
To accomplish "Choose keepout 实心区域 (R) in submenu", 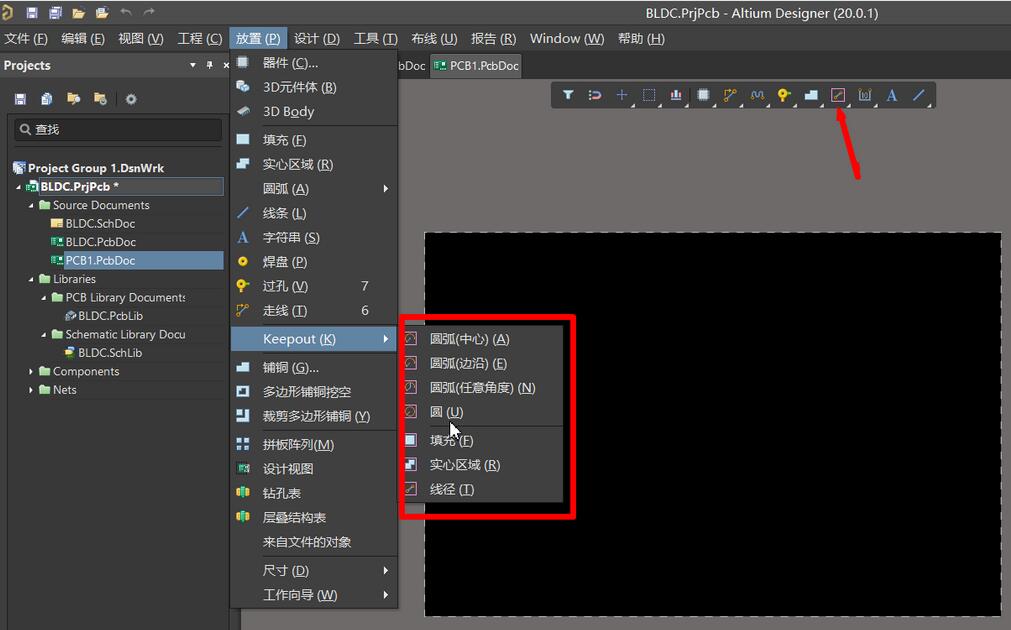I will (482, 466).
